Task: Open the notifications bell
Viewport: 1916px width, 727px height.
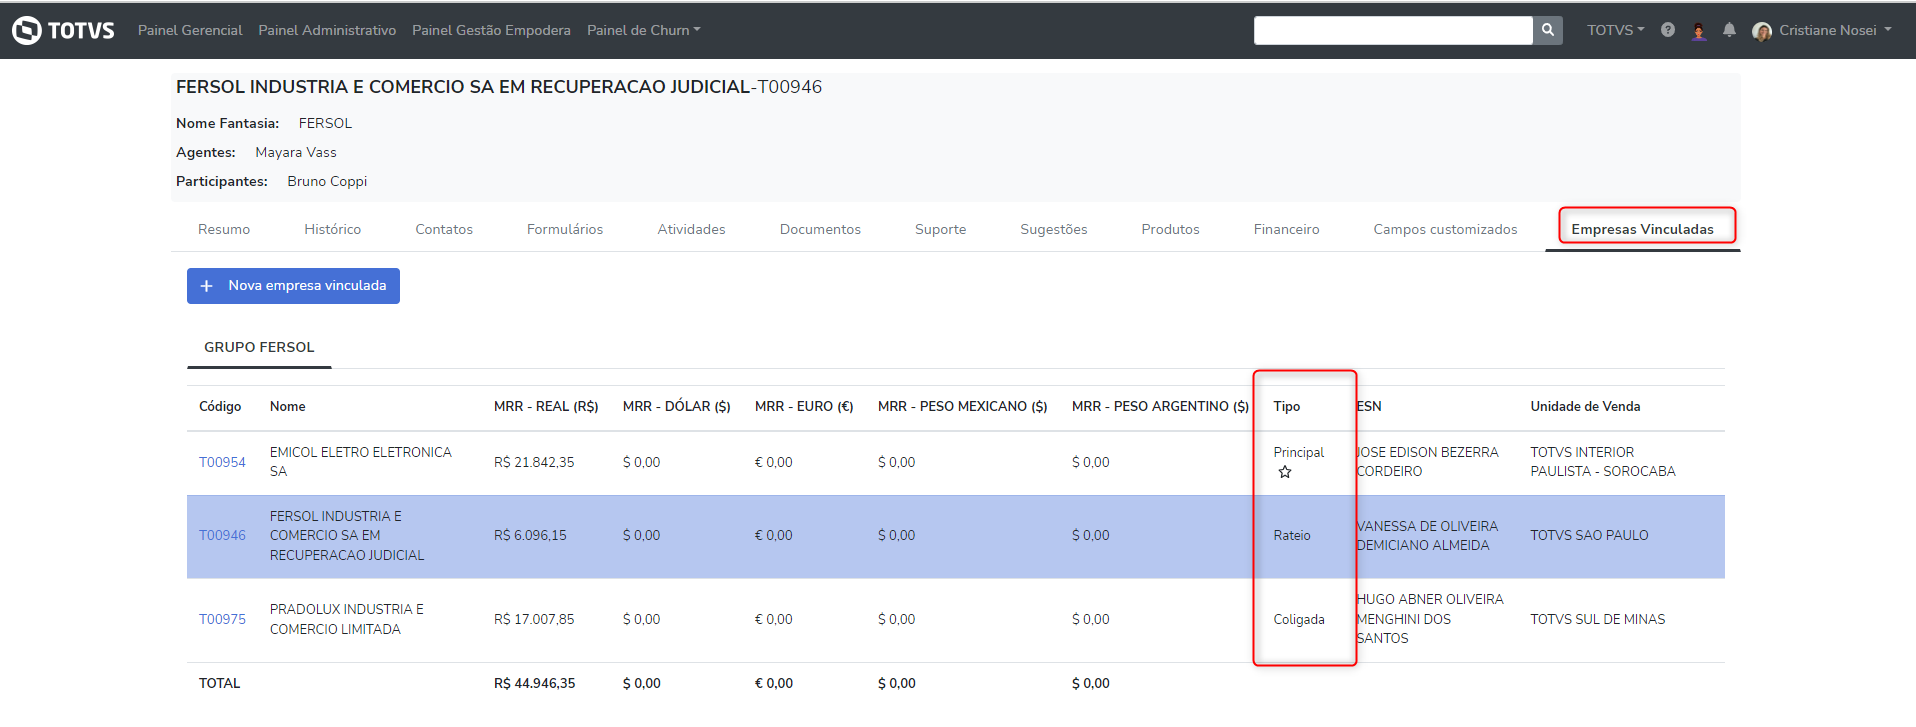Action: pos(1729,30)
